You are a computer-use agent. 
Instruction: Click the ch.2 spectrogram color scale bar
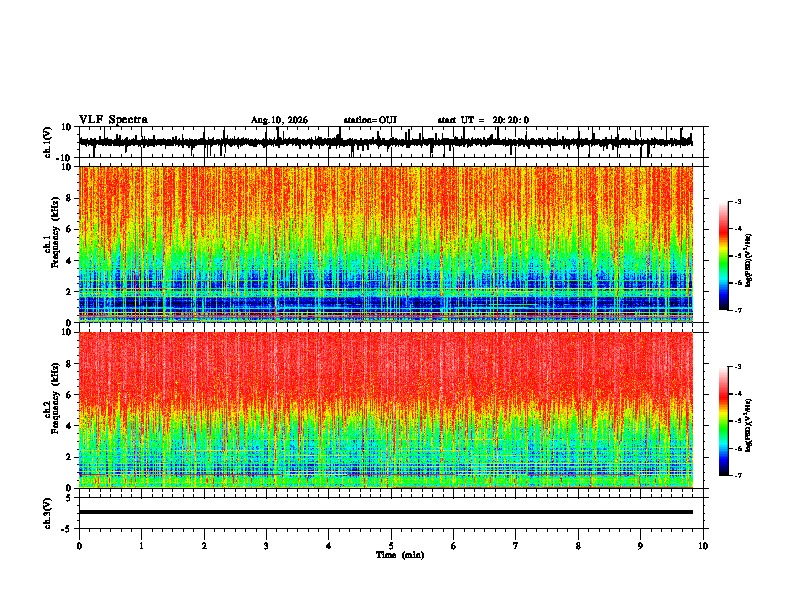[x=724, y=421]
